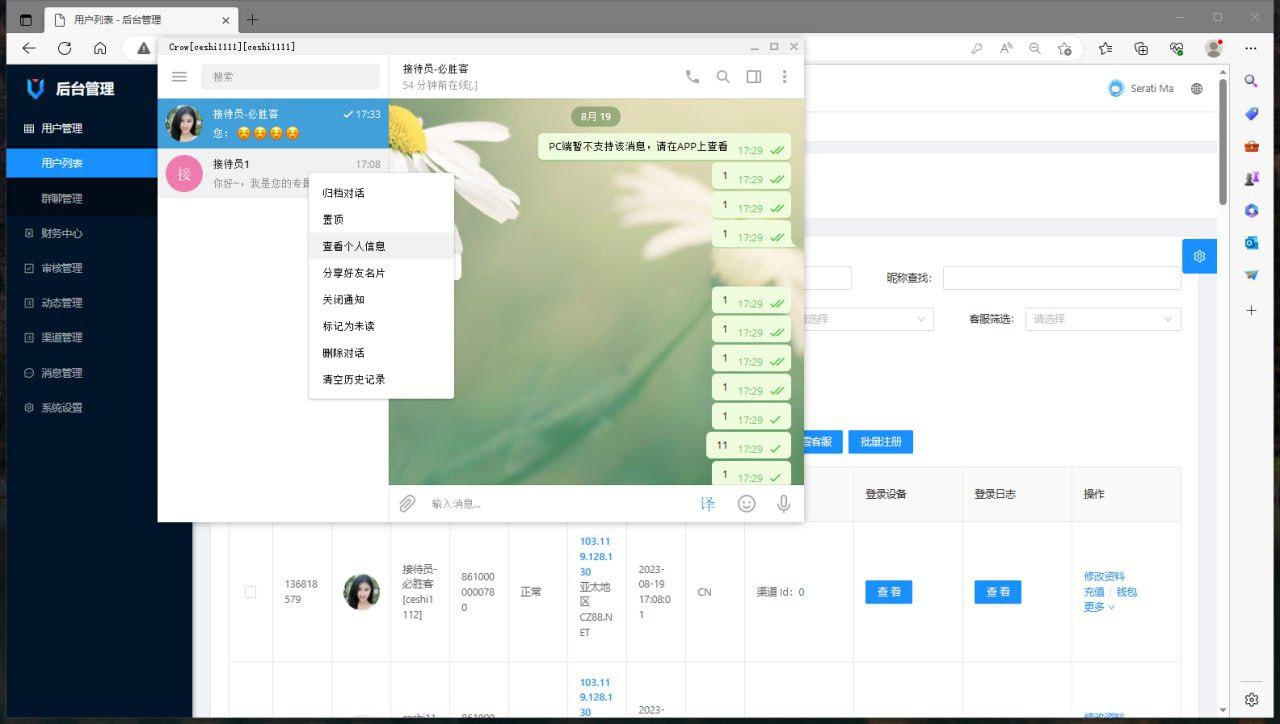This screenshot has width=1280, height=724.
Task: Click 查看 under 登录日志 column
Action: [998, 592]
